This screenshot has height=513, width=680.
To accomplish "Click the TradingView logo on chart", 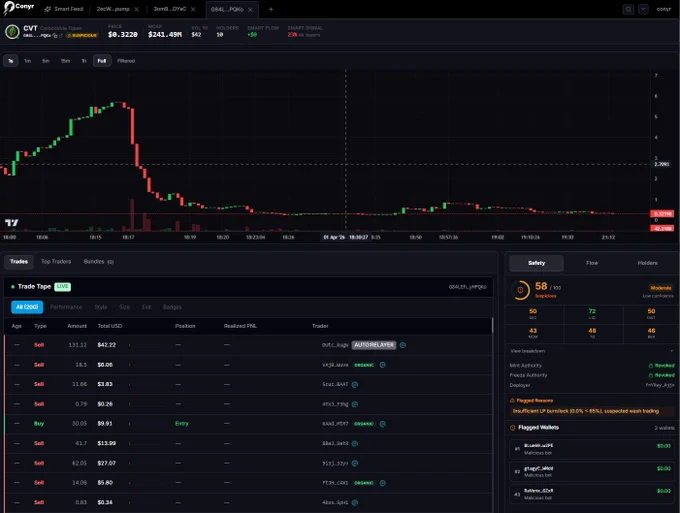I will tap(12, 222).
